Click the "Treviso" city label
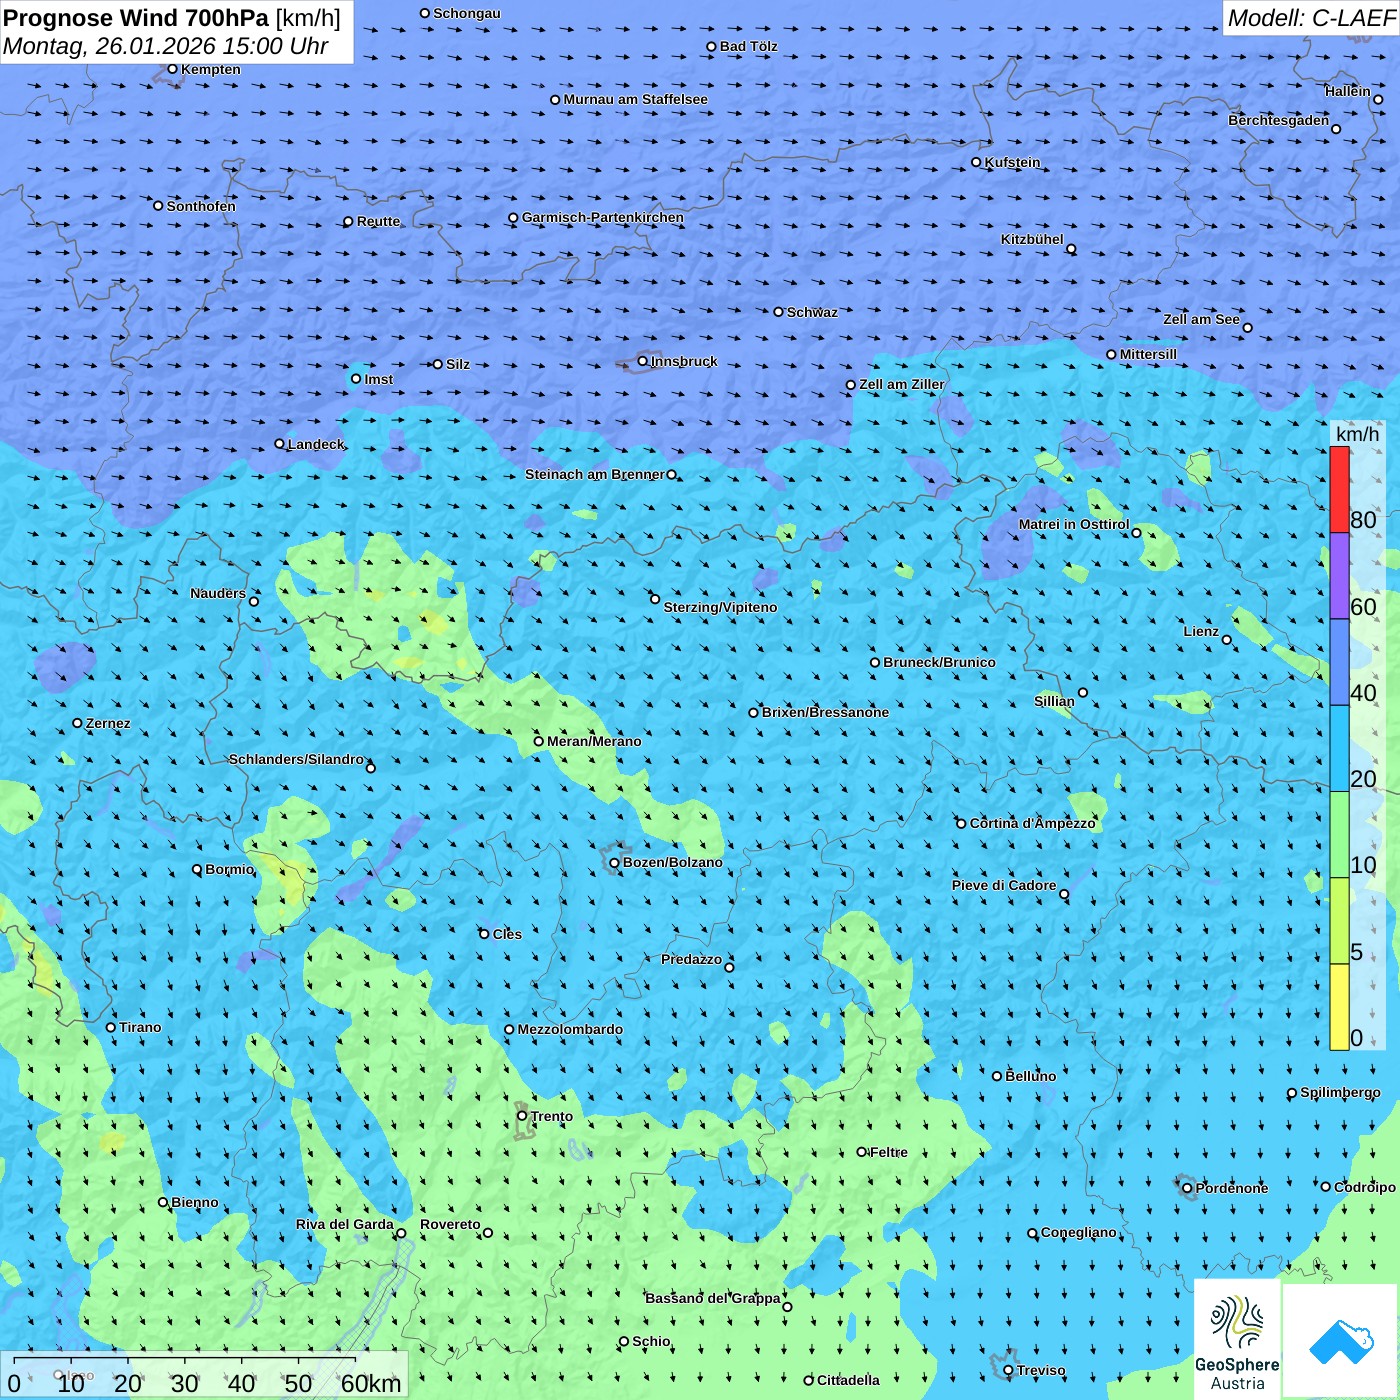This screenshot has width=1400, height=1400. tap(1041, 1370)
